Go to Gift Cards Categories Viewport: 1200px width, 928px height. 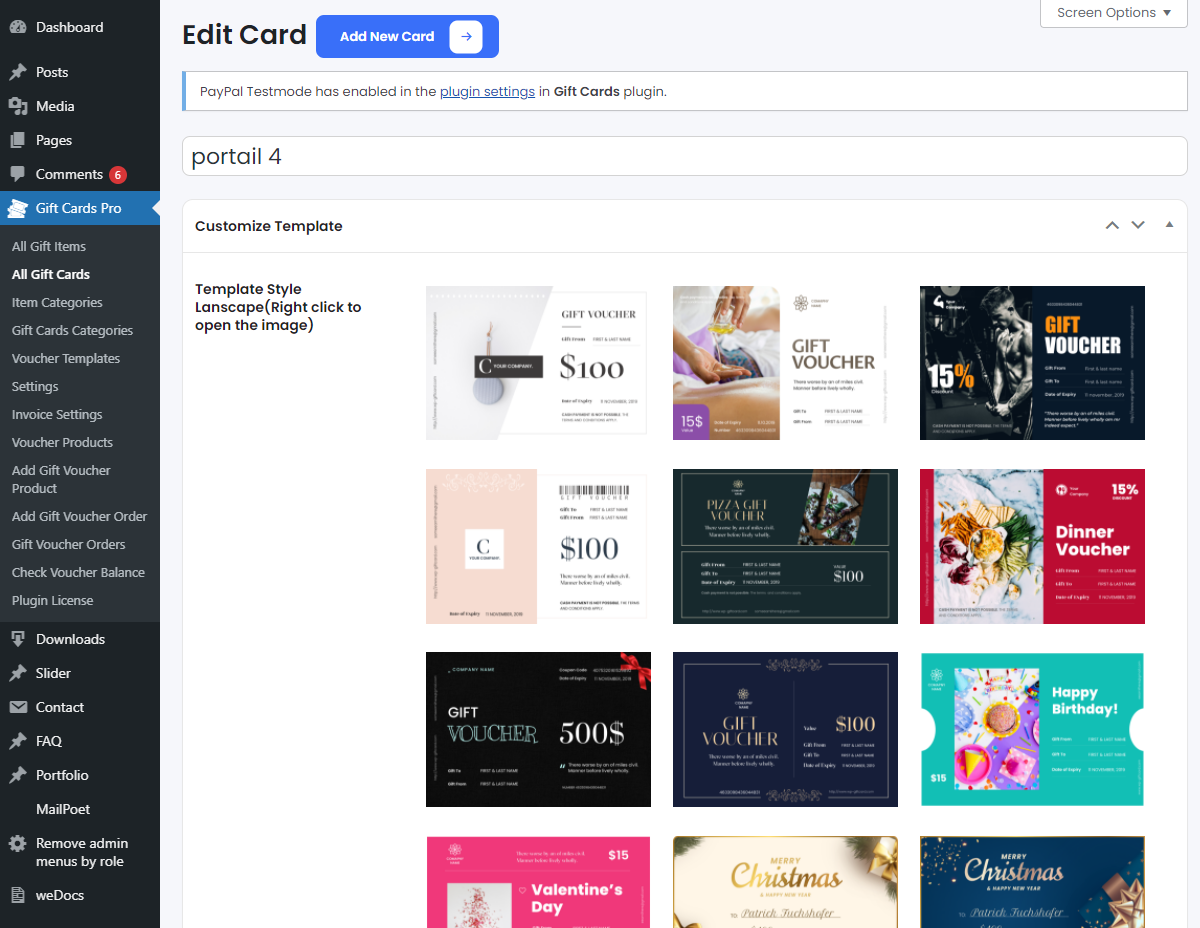[x=72, y=330]
